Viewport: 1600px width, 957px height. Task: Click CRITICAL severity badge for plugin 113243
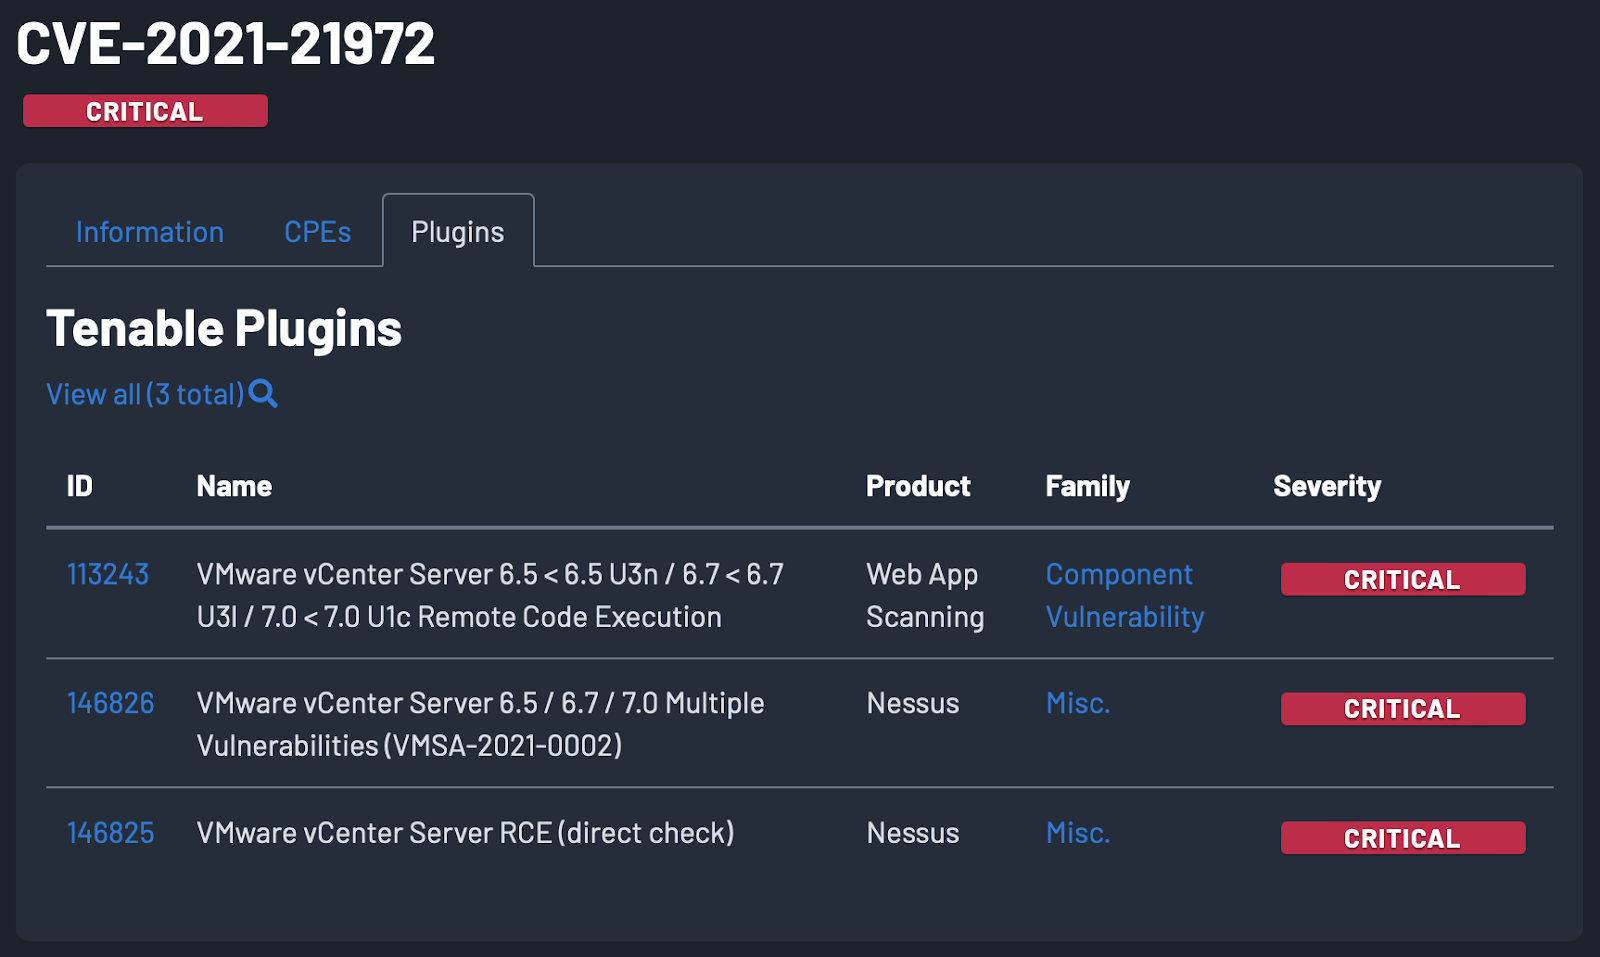click(x=1402, y=579)
